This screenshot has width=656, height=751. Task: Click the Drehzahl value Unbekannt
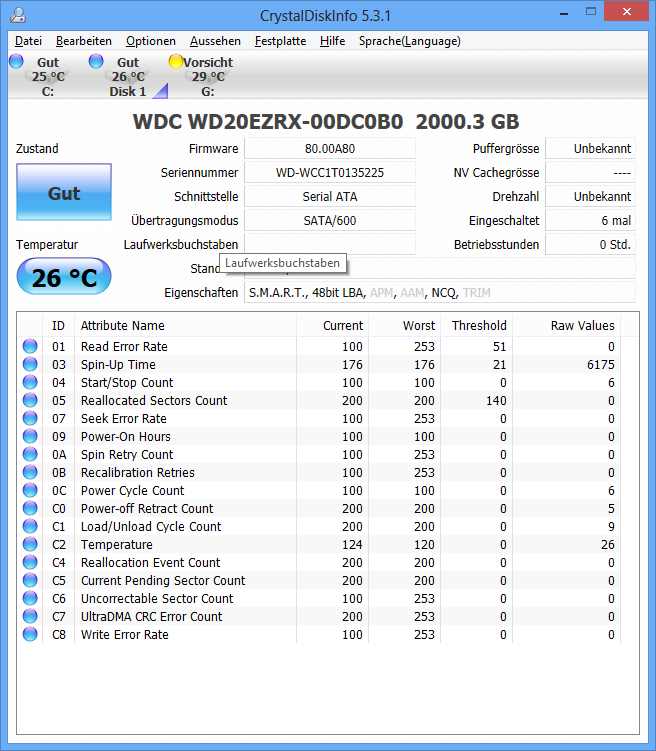tap(590, 196)
